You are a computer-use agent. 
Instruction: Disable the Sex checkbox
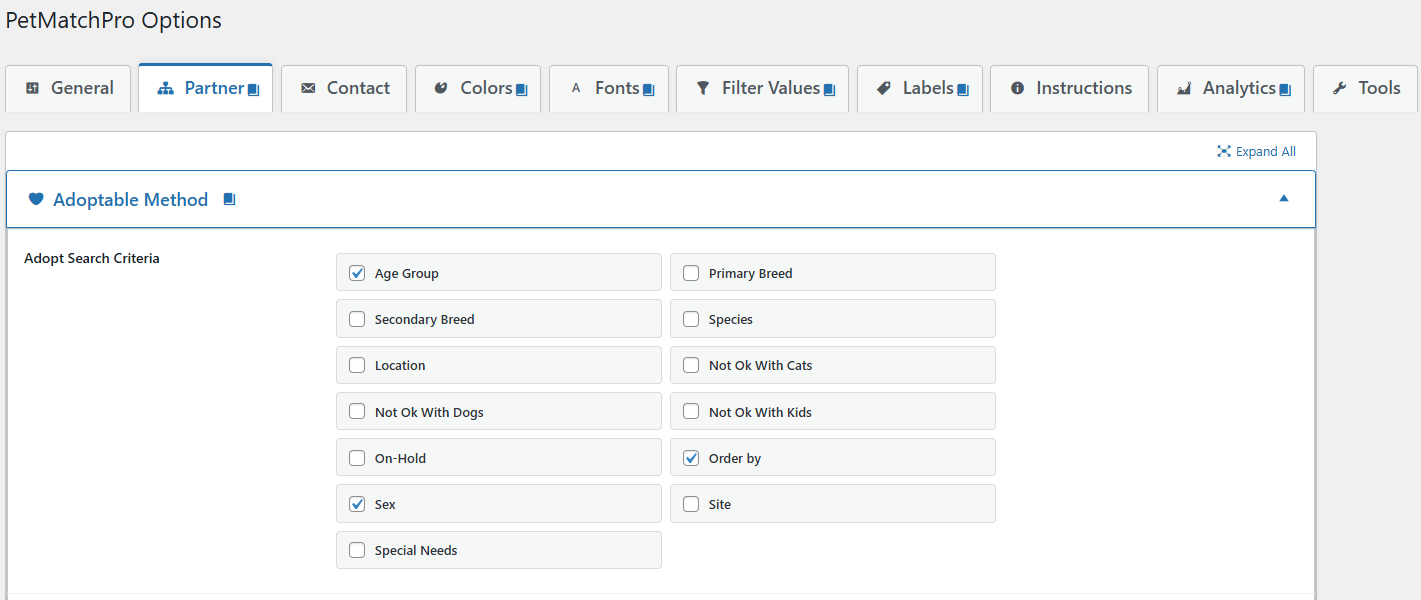[x=357, y=504]
